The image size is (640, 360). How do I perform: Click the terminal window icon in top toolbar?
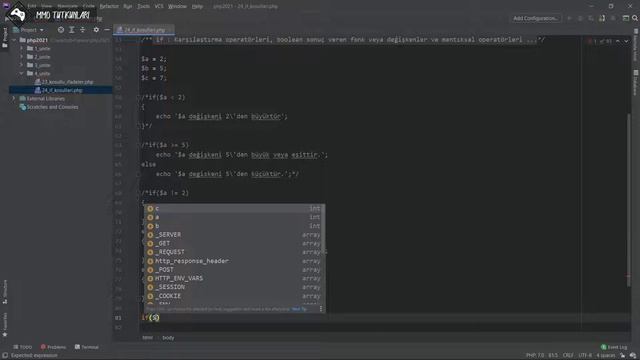coord(626,18)
